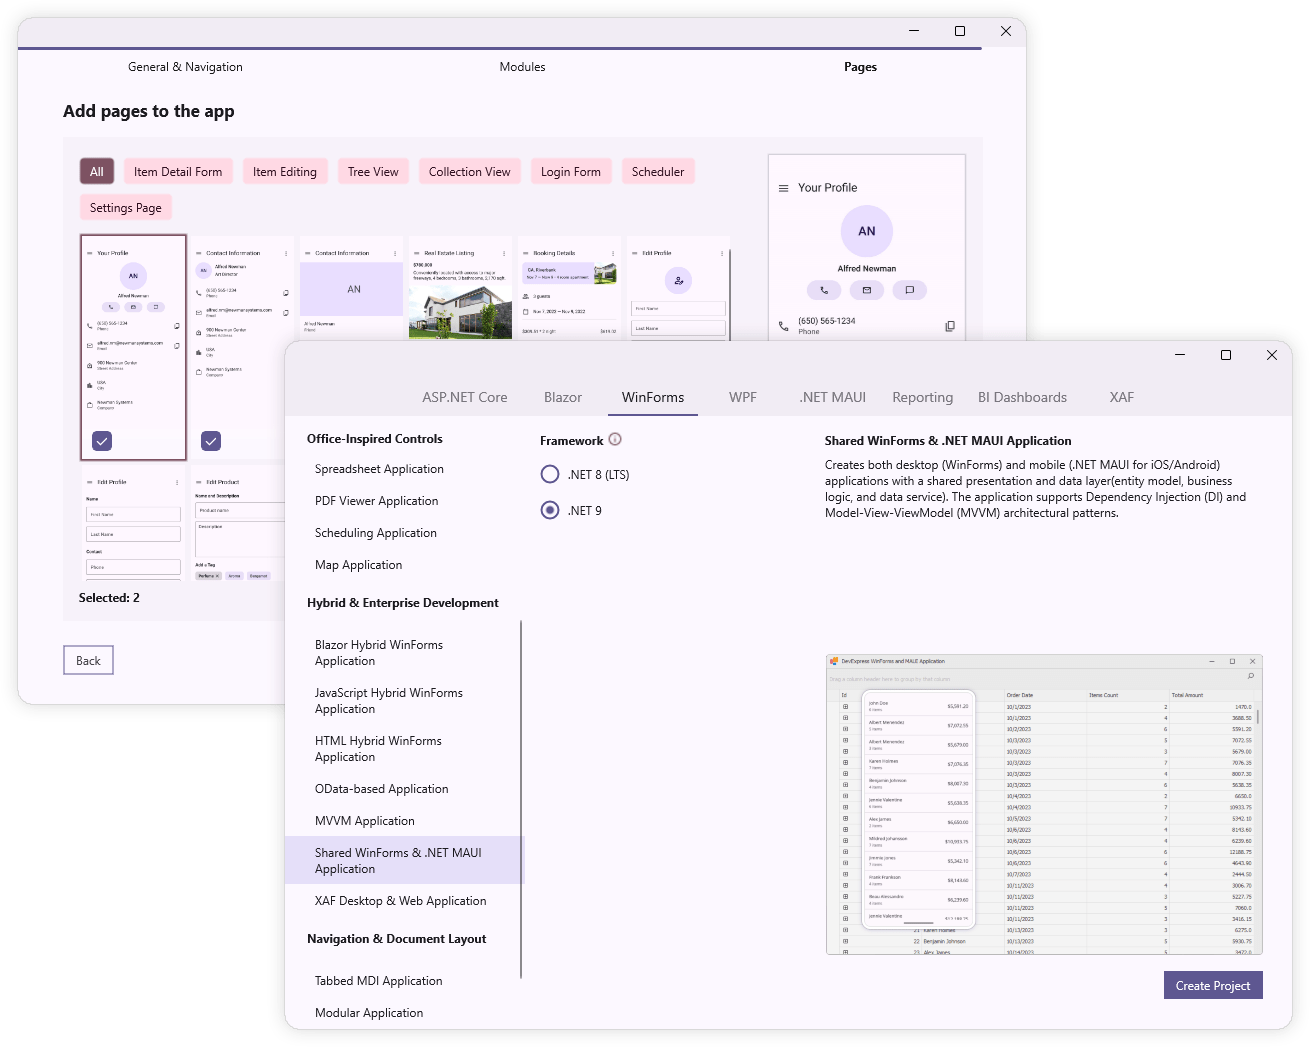
Task: Click the Framework info icon
Action: click(615, 439)
